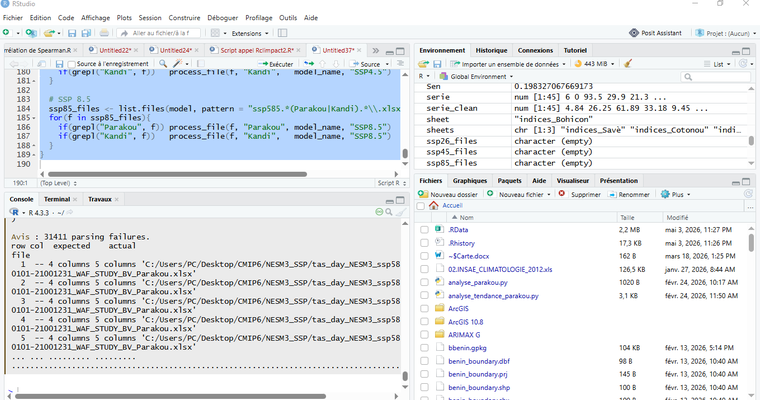The height and width of the screenshot is (400, 760).
Task: Tick the checkbox for analyse_parakou.py
Action: coord(424,282)
